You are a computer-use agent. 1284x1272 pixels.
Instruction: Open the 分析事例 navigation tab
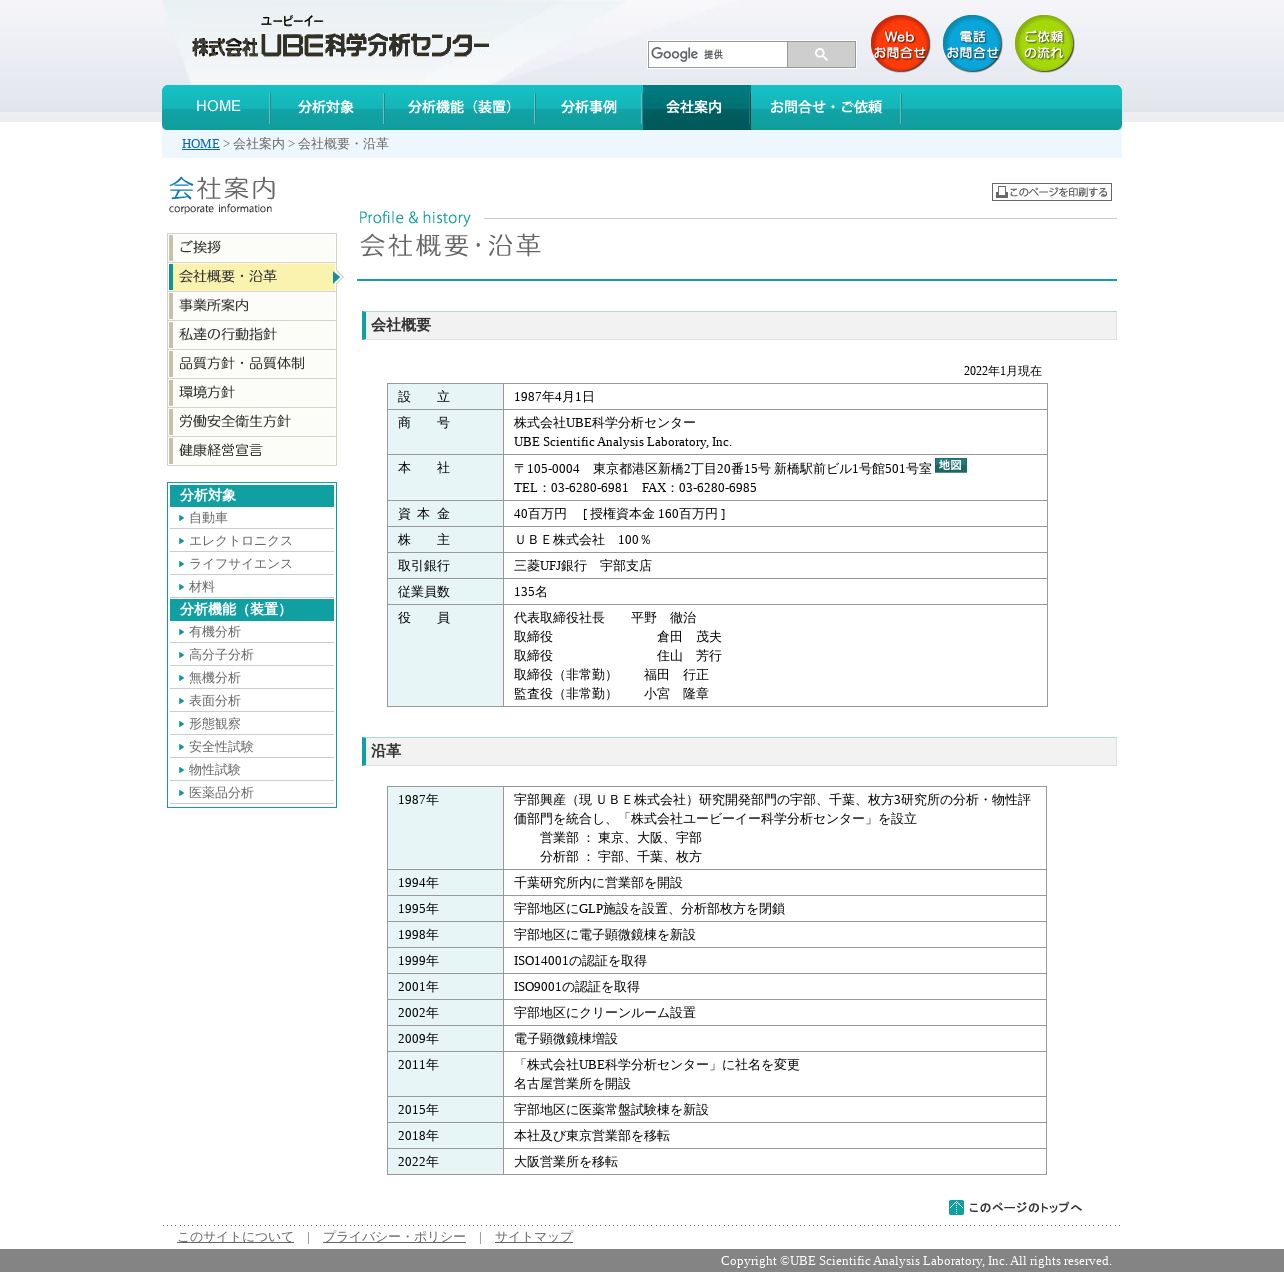click(589, 107)
